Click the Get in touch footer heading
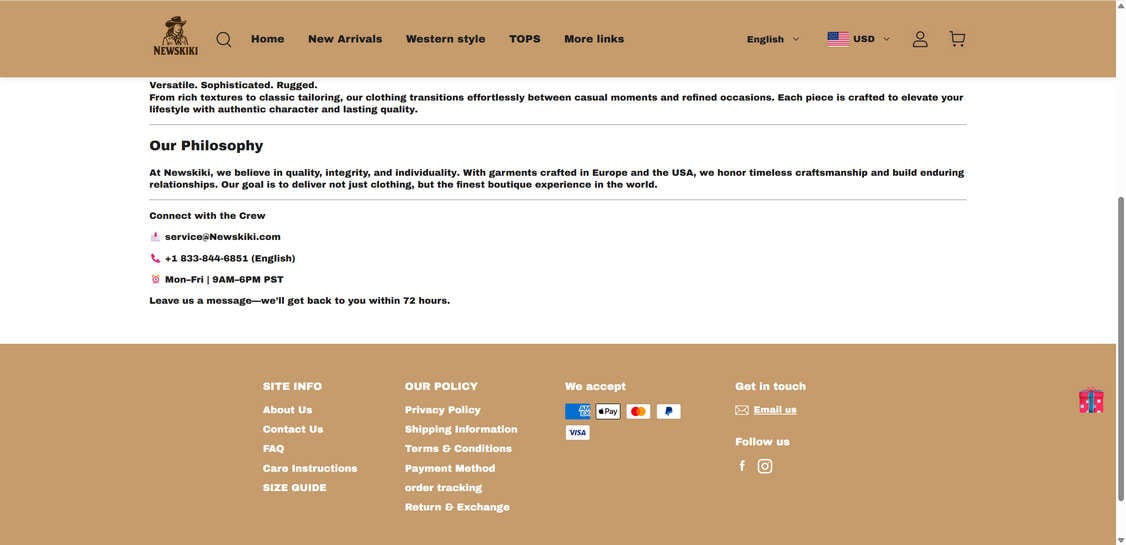Viewport: 1126px width, 545px height. [771, 386]
